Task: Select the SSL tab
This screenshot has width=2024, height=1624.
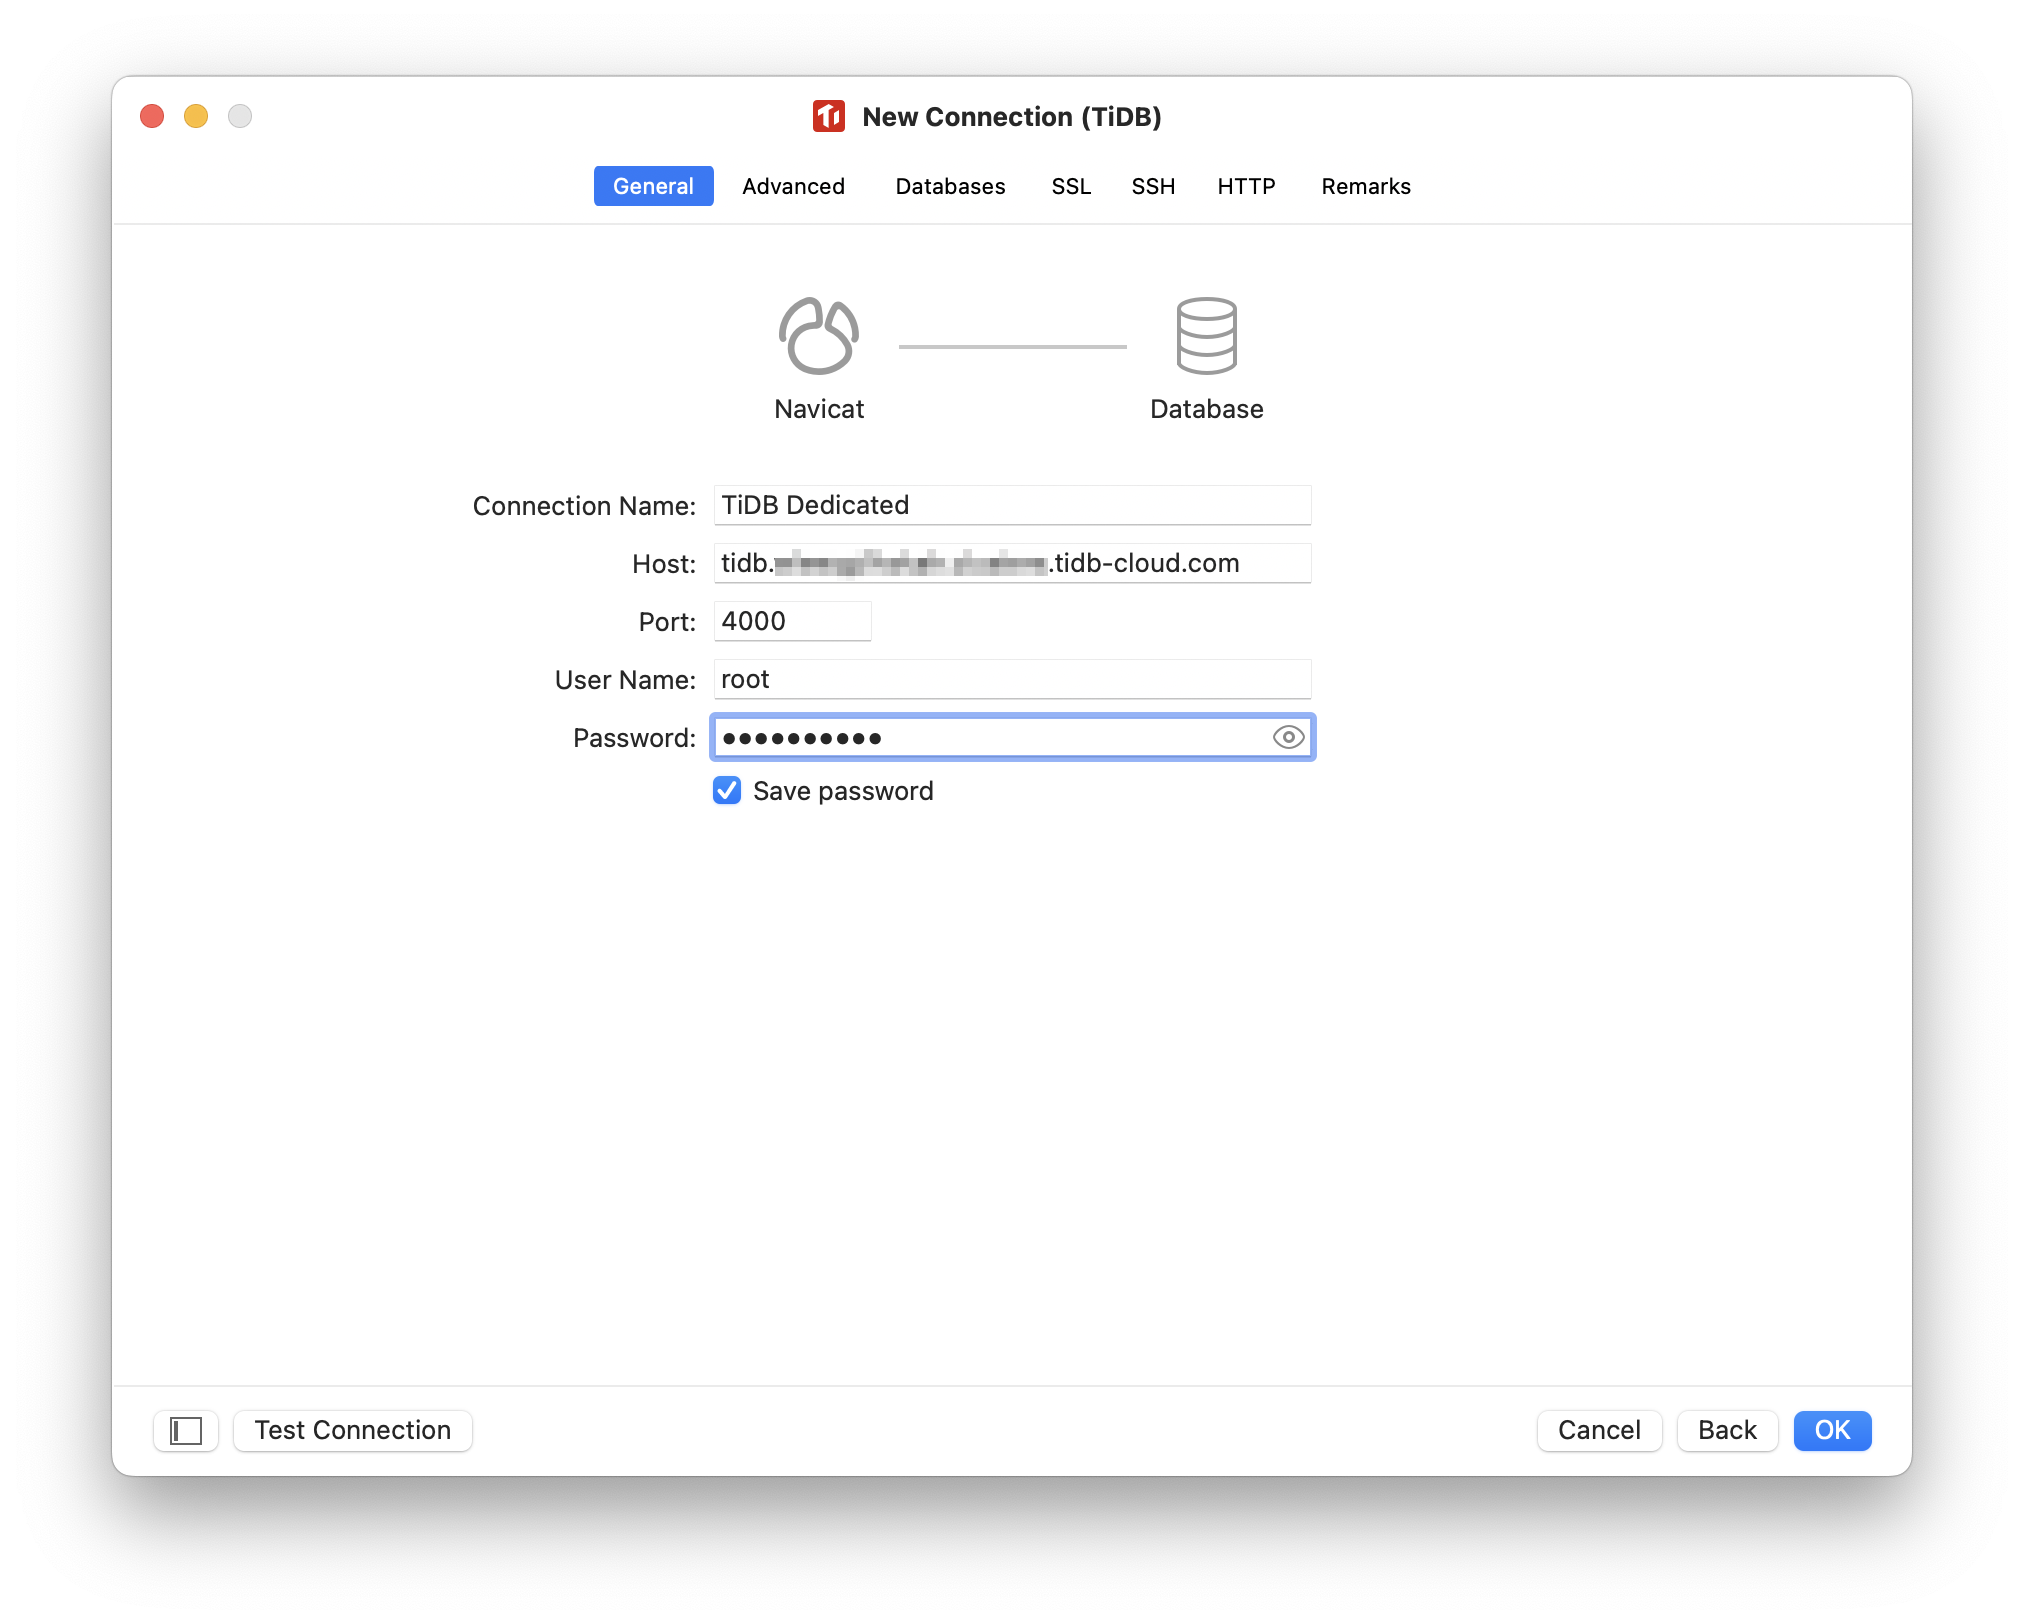Action: (x=1068, y=186)
